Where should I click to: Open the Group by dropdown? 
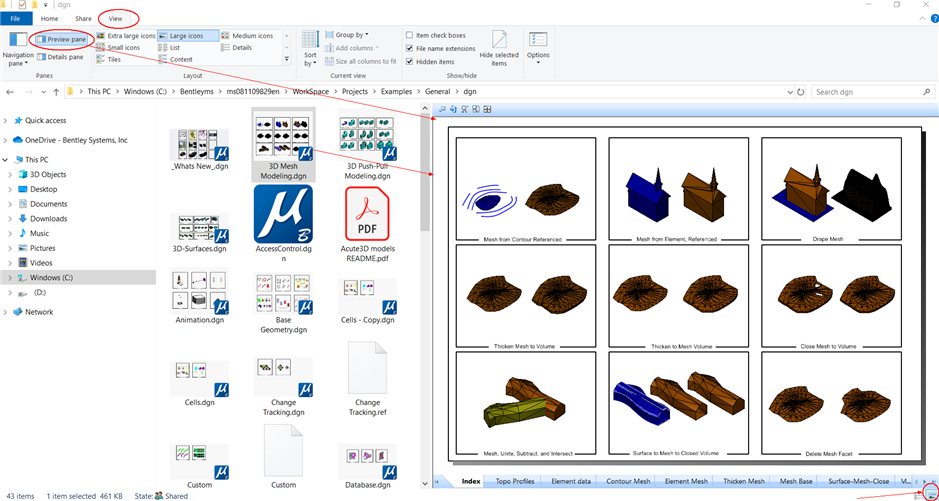click(x=347, y=35)
